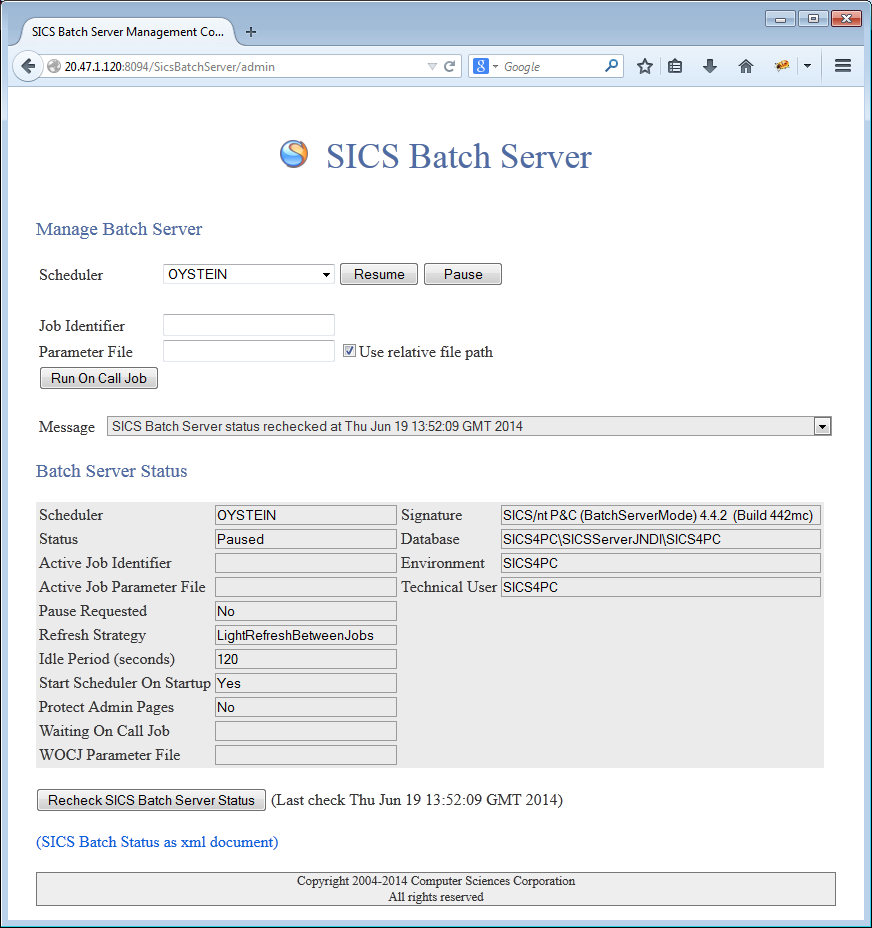
Task: Open a new tab with the plus button
Action: tap(251, 32)
